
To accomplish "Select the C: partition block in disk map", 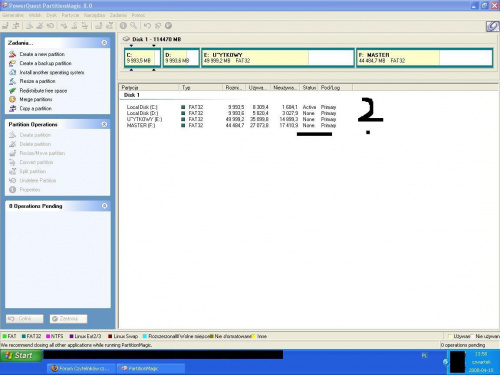I will point(143,58).
